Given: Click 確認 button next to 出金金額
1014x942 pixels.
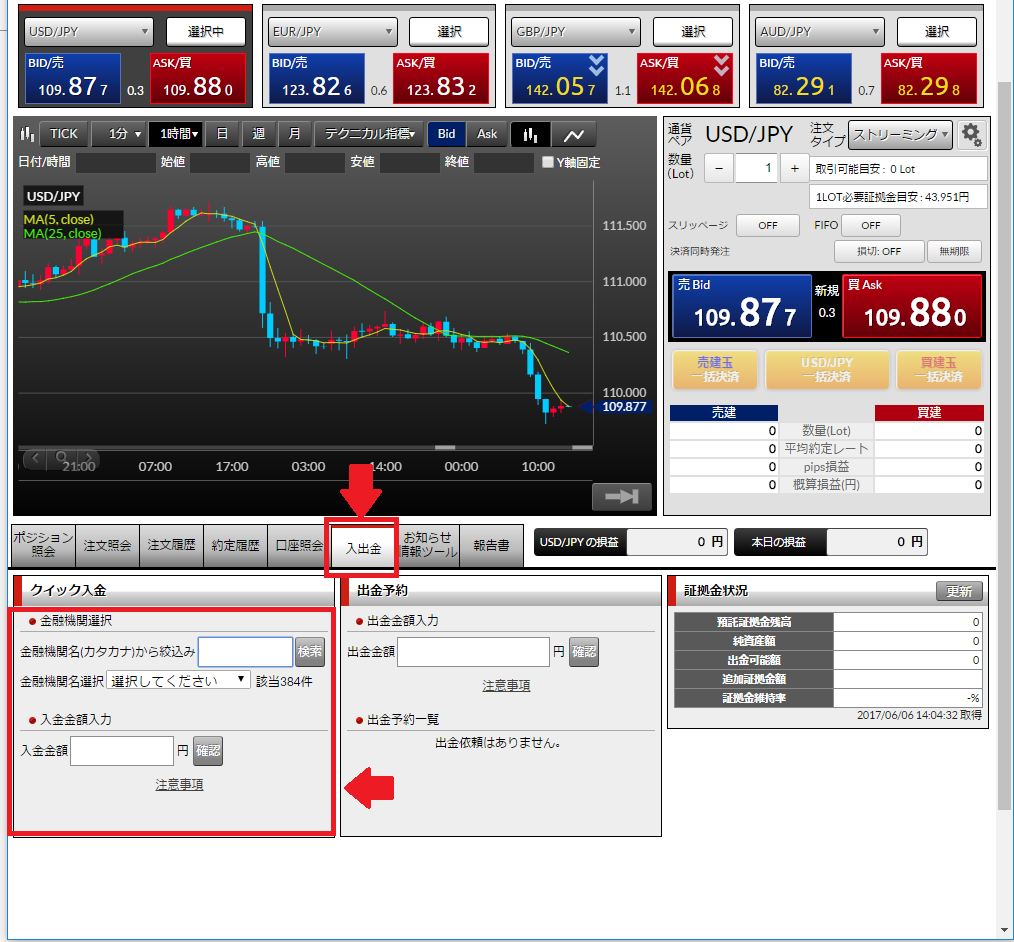Looking at the screenshot, I should click(x=583, y=652).
